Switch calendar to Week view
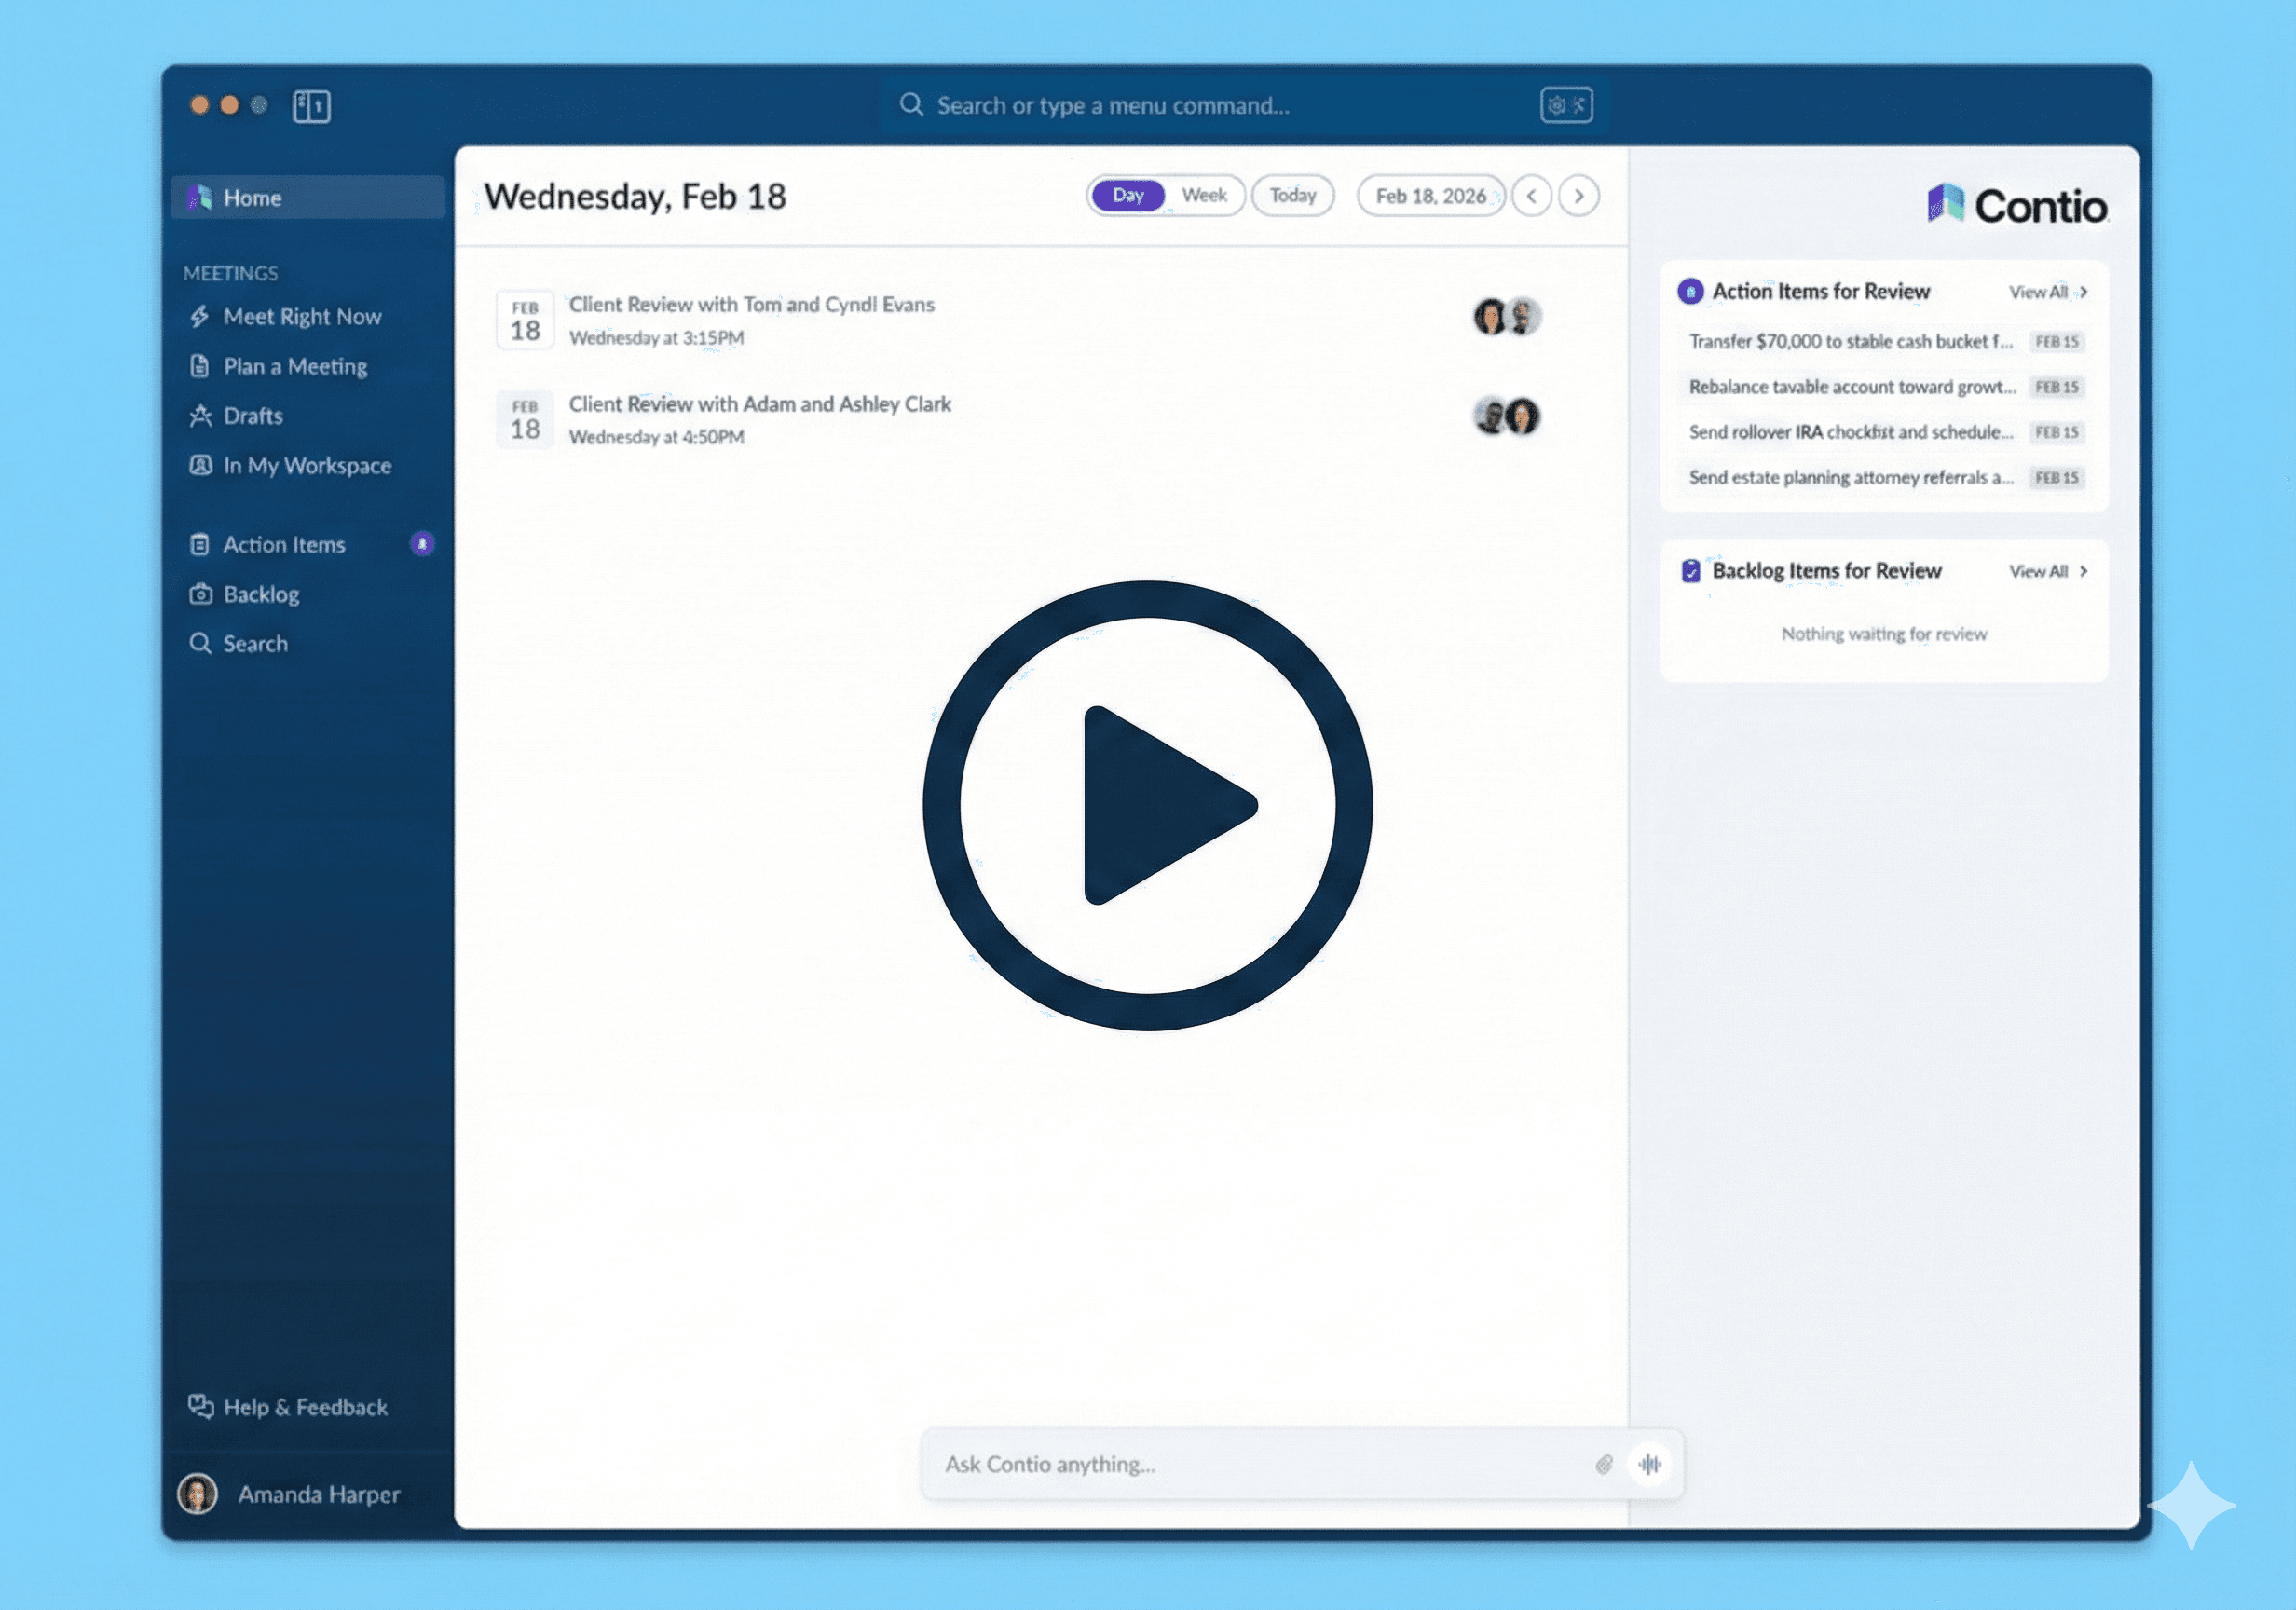The height and width of the screenshot is (1610, 2296). pyautogui.click(x=1204, y=196)
